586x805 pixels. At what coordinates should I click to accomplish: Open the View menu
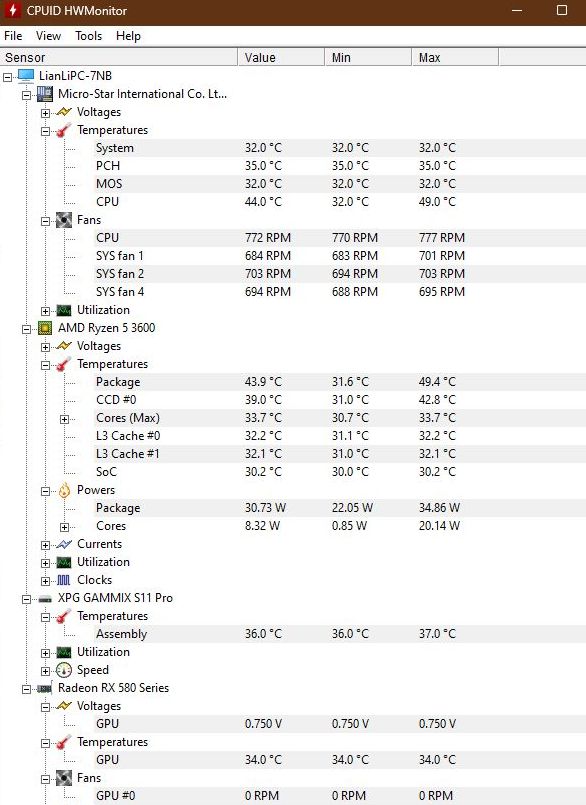coord(48,36)
